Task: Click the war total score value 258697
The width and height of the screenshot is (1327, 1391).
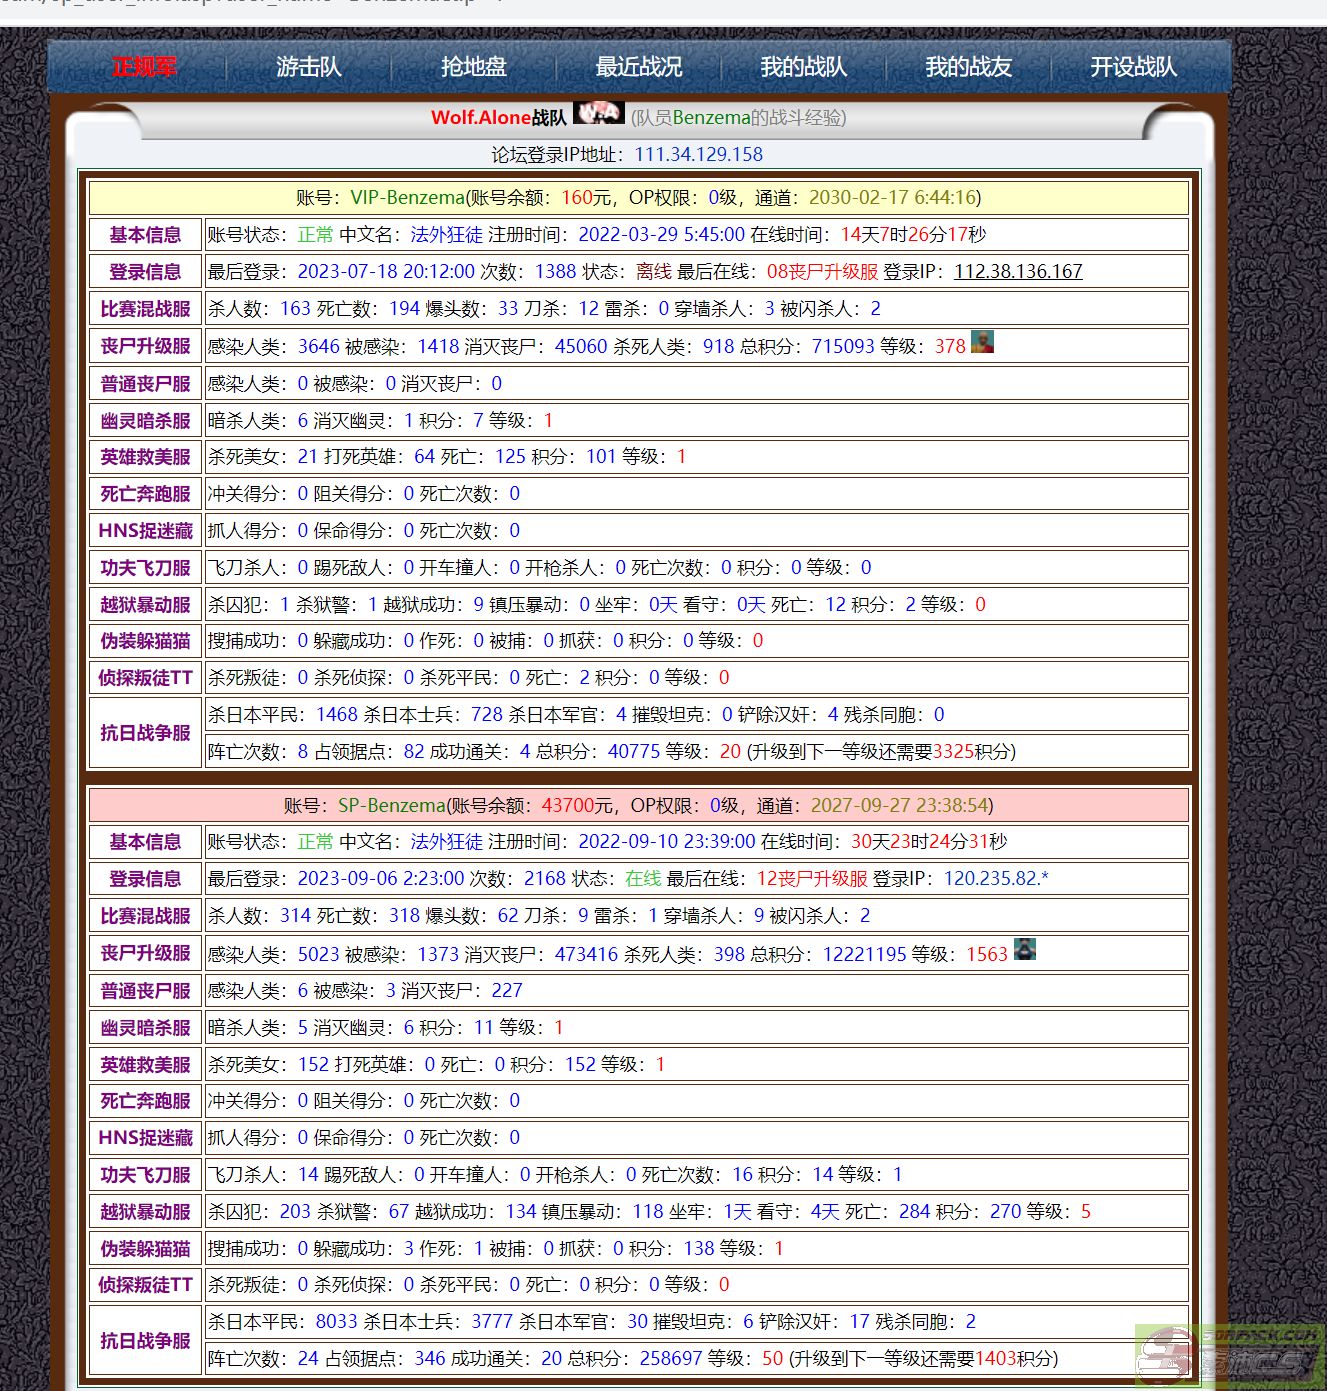Action: [671, 1358]
